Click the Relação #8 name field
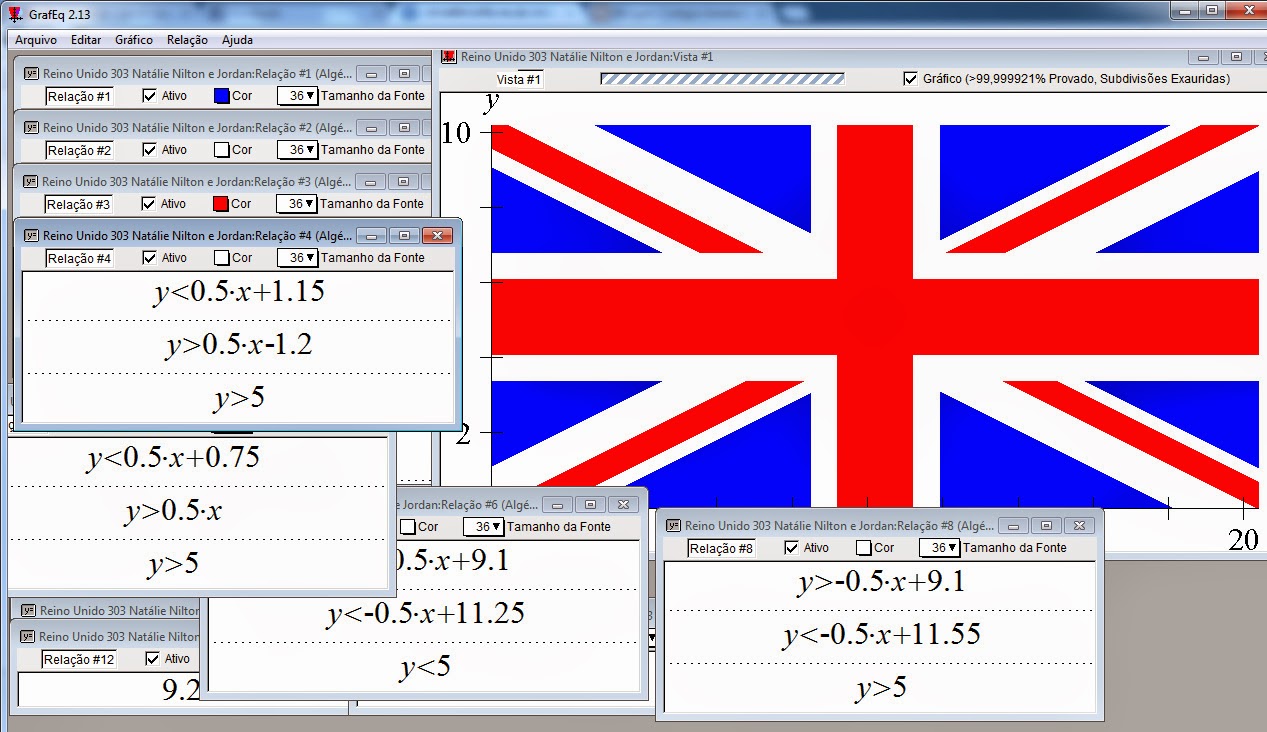Viewport: 1267px width, 732px height. click(721, 548)
